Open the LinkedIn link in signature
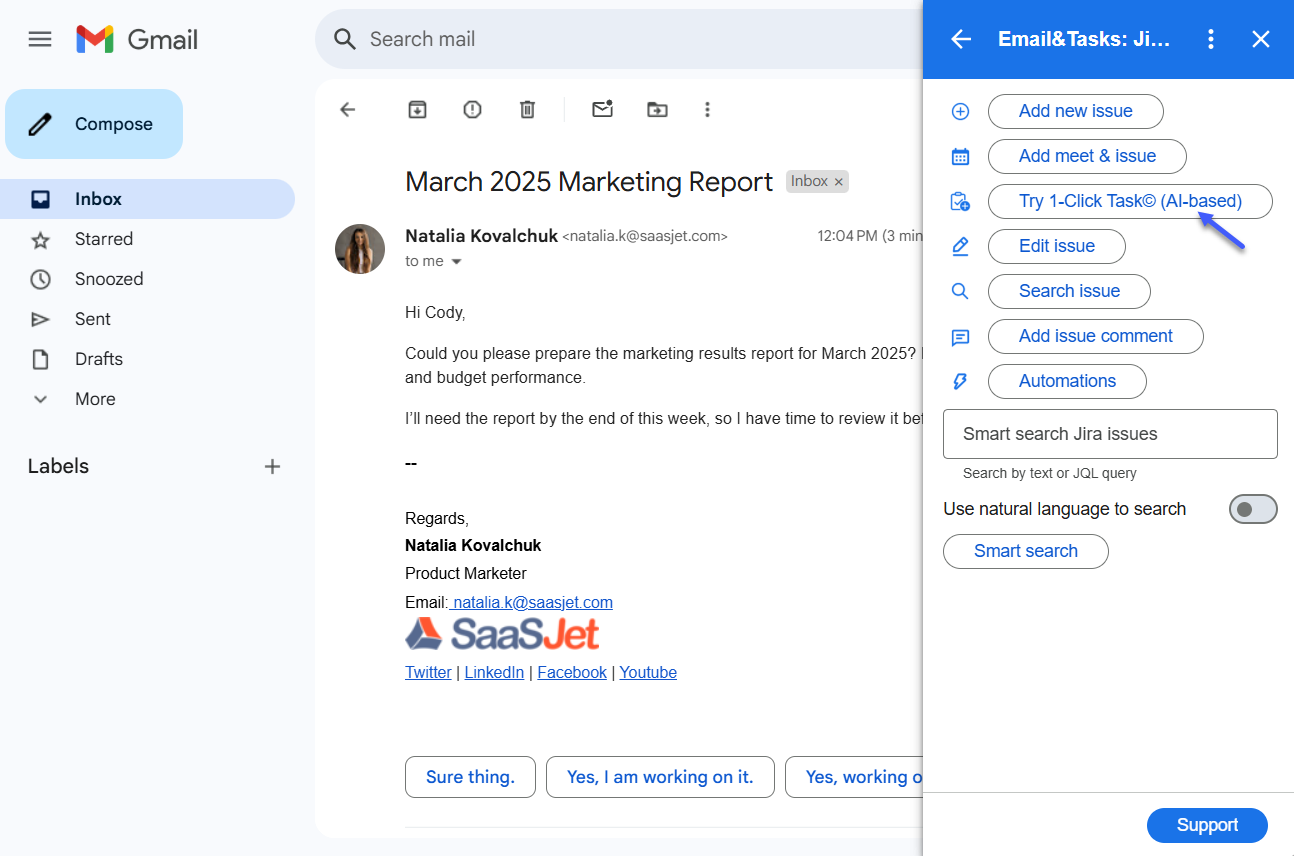The width and height of the screenshot is (1294, 856). [x=494, y=672]
